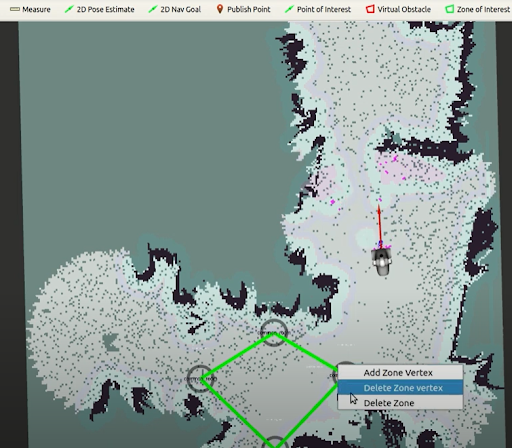The image size is (512, 448).
Task: Click the Point of Interest arrow icon
Action: (x=289, y=9)
